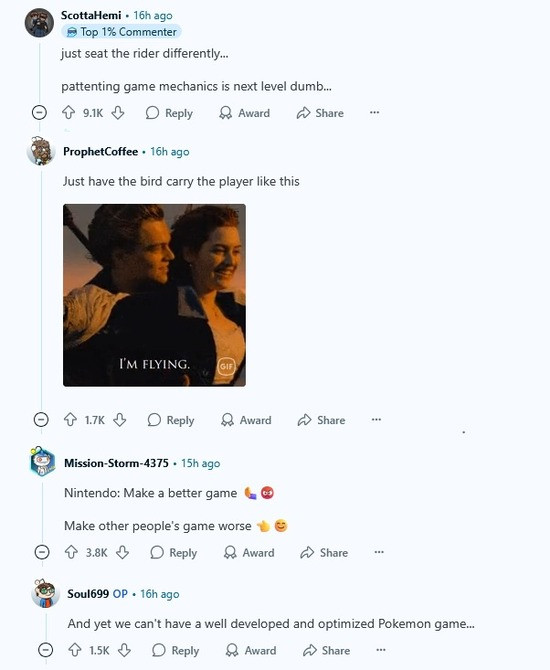Click the Top 1% Commenter badge
Viewport: 550px width, 670px height.
pyautogui.click(x=121, y=32)
